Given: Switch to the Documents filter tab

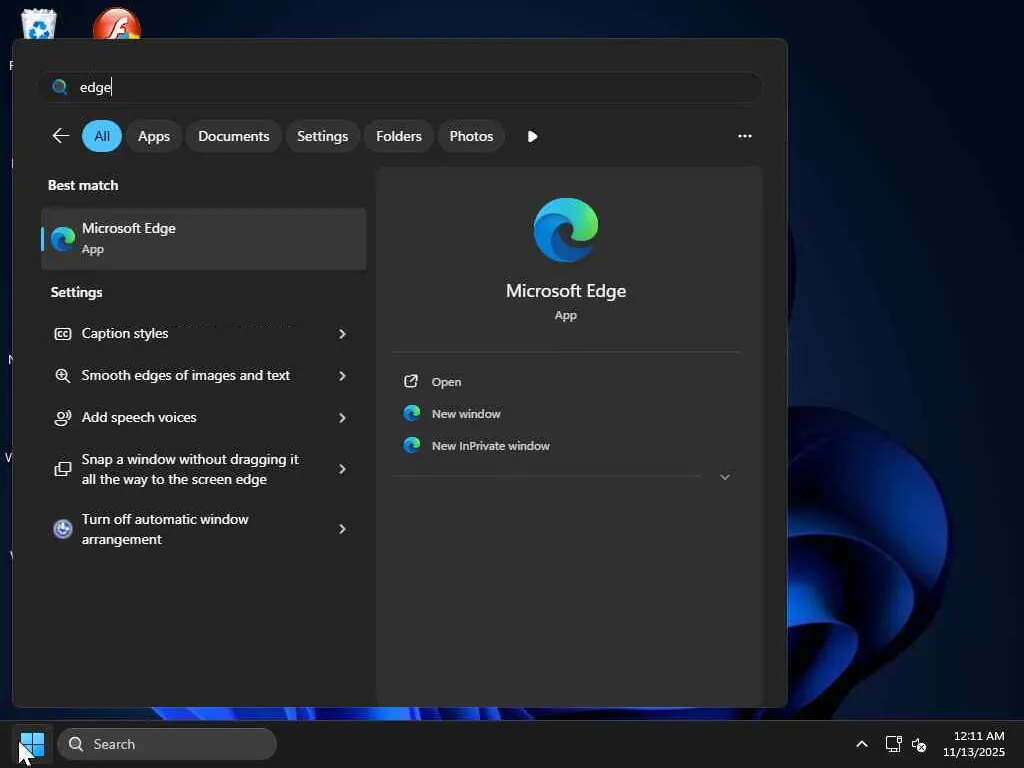Looking at the screenshot, I should click(x=234, y=136).
